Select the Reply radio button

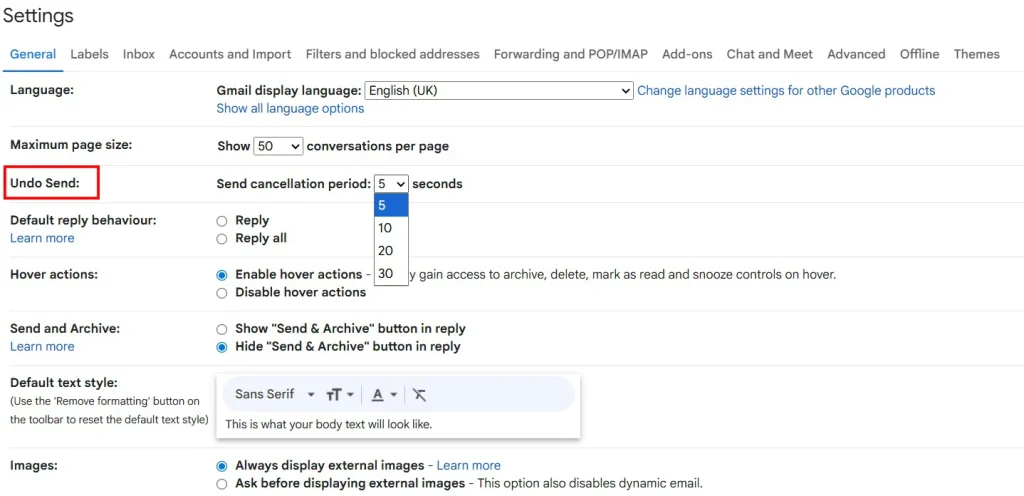click(x=222, y=221)
